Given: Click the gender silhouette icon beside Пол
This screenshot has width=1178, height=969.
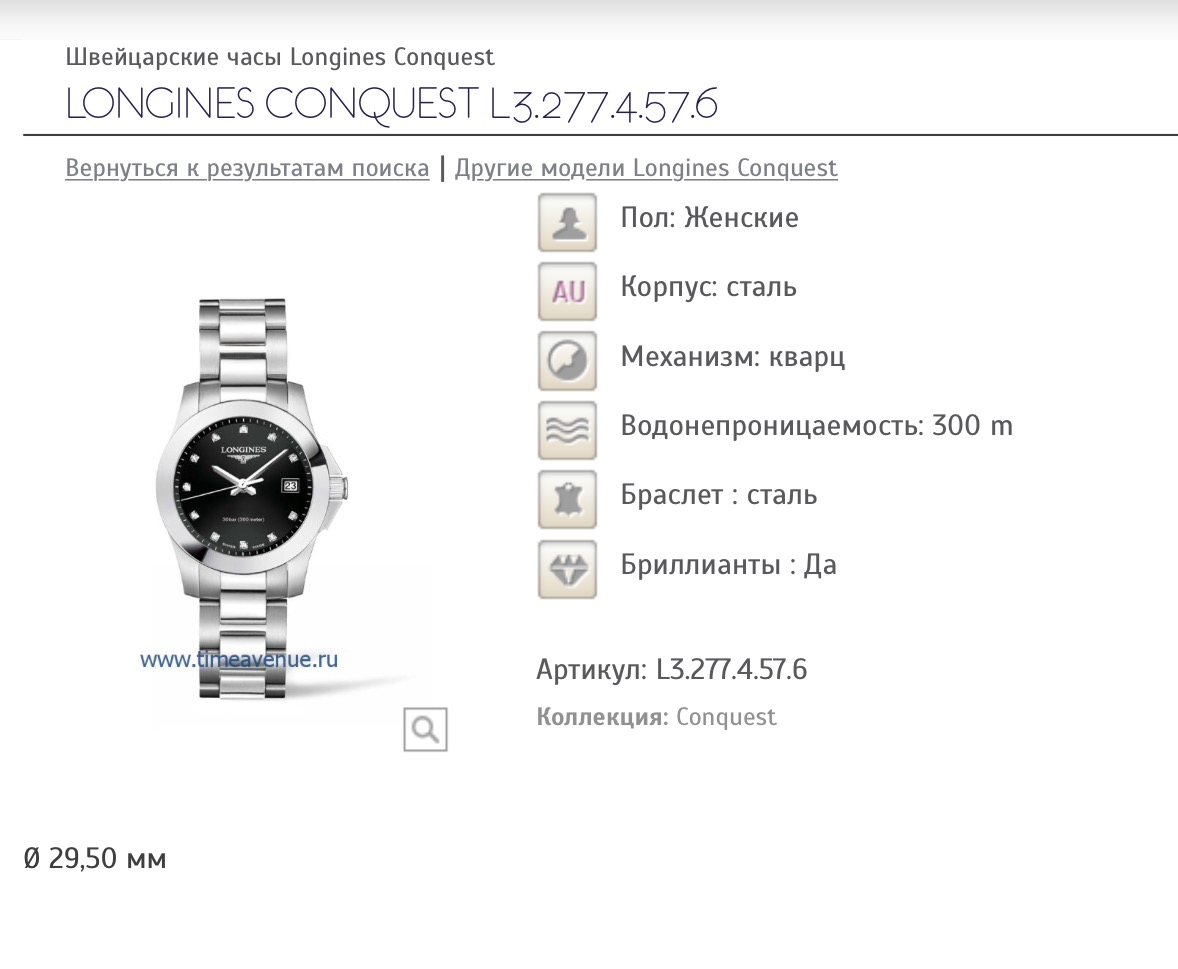Looking at the screenshot, I should (x=567, y=222).
